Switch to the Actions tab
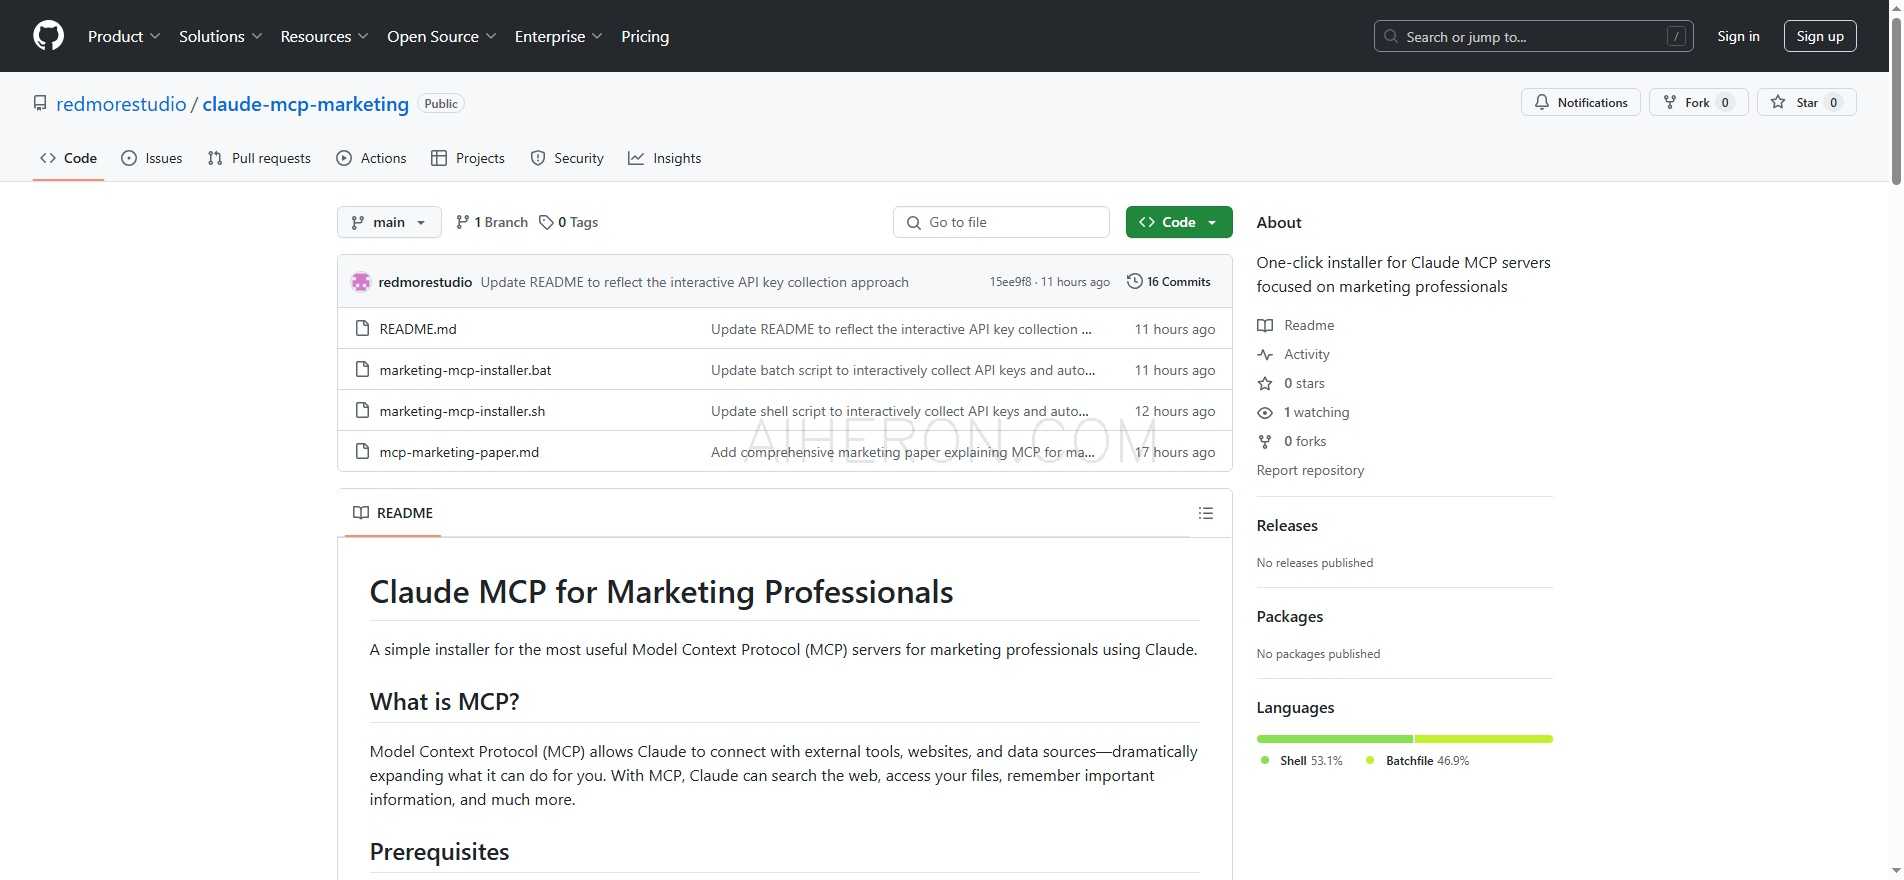1904x880 pixels. [371, 158]
